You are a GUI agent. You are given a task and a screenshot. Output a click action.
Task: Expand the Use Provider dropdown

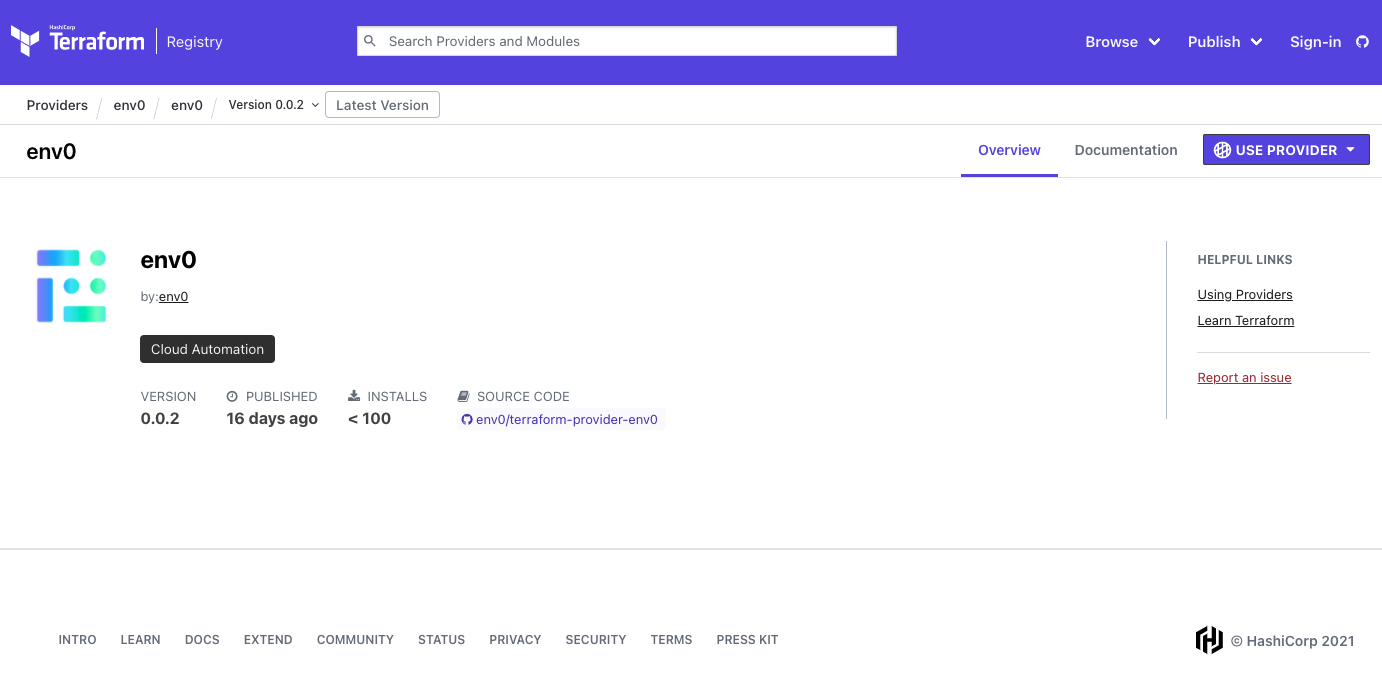click(1350, 150)
